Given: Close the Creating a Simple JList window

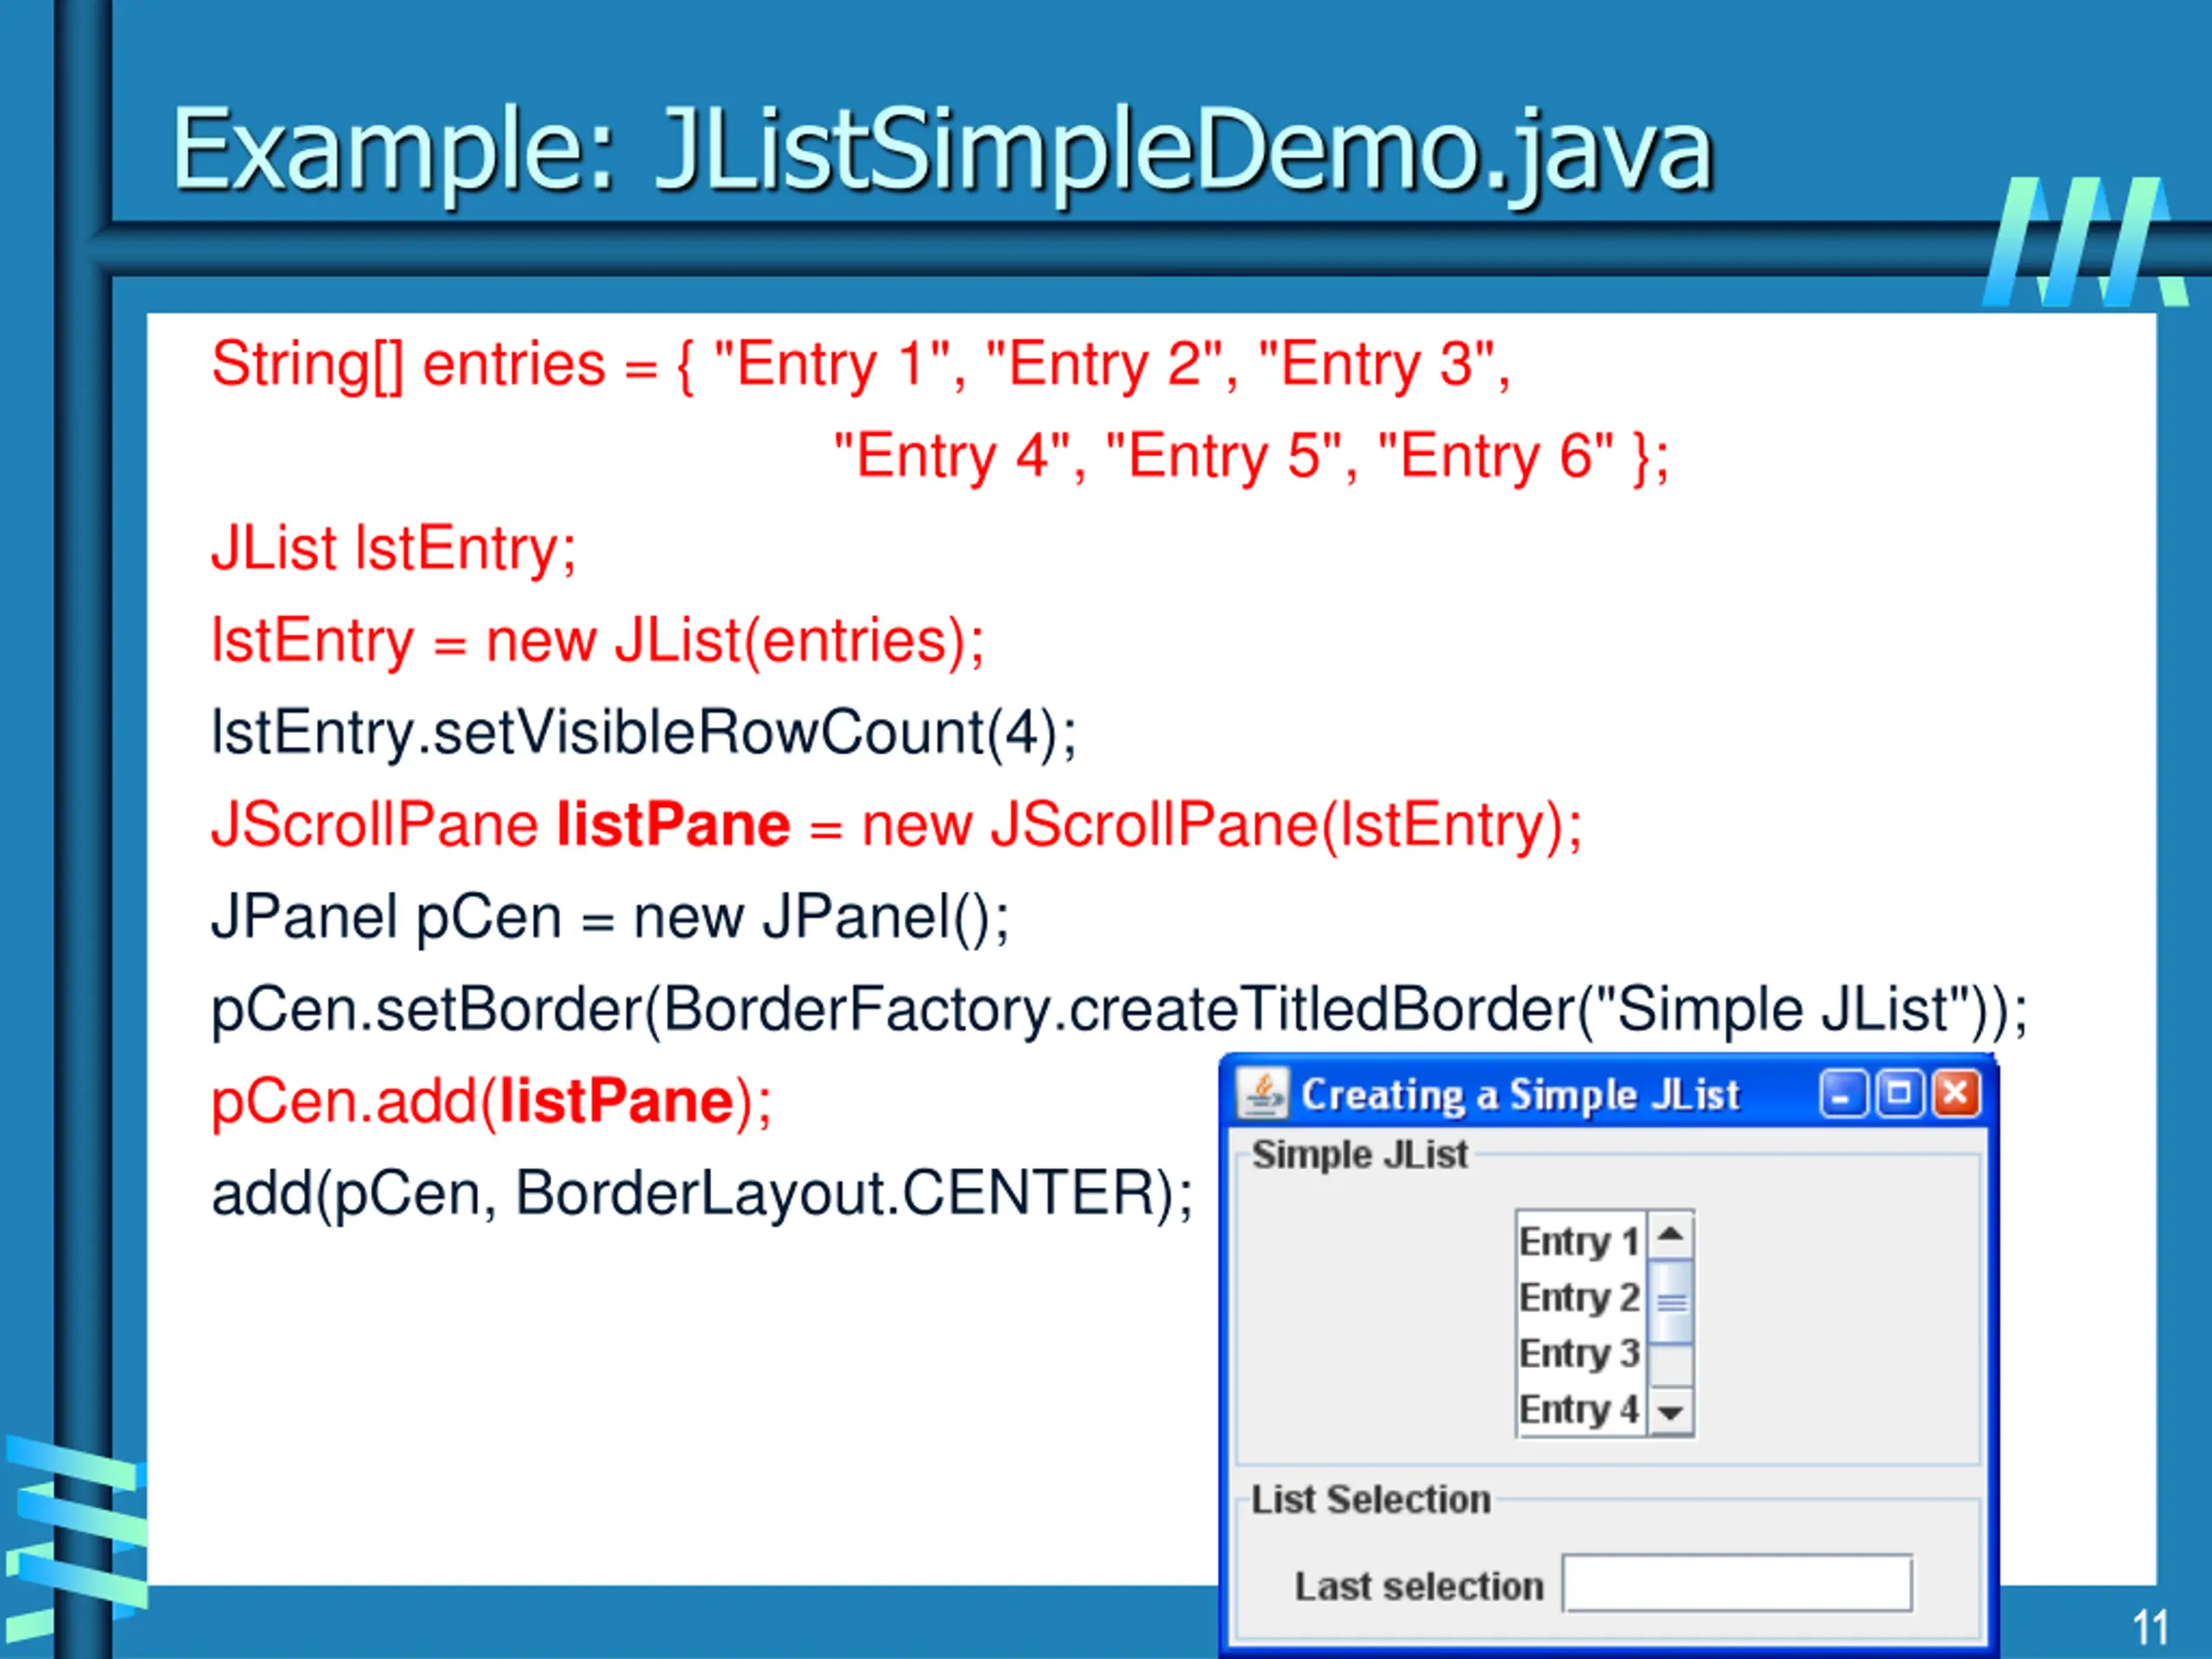Looking at the screenshot, I should click(x=1955, y=1093).
